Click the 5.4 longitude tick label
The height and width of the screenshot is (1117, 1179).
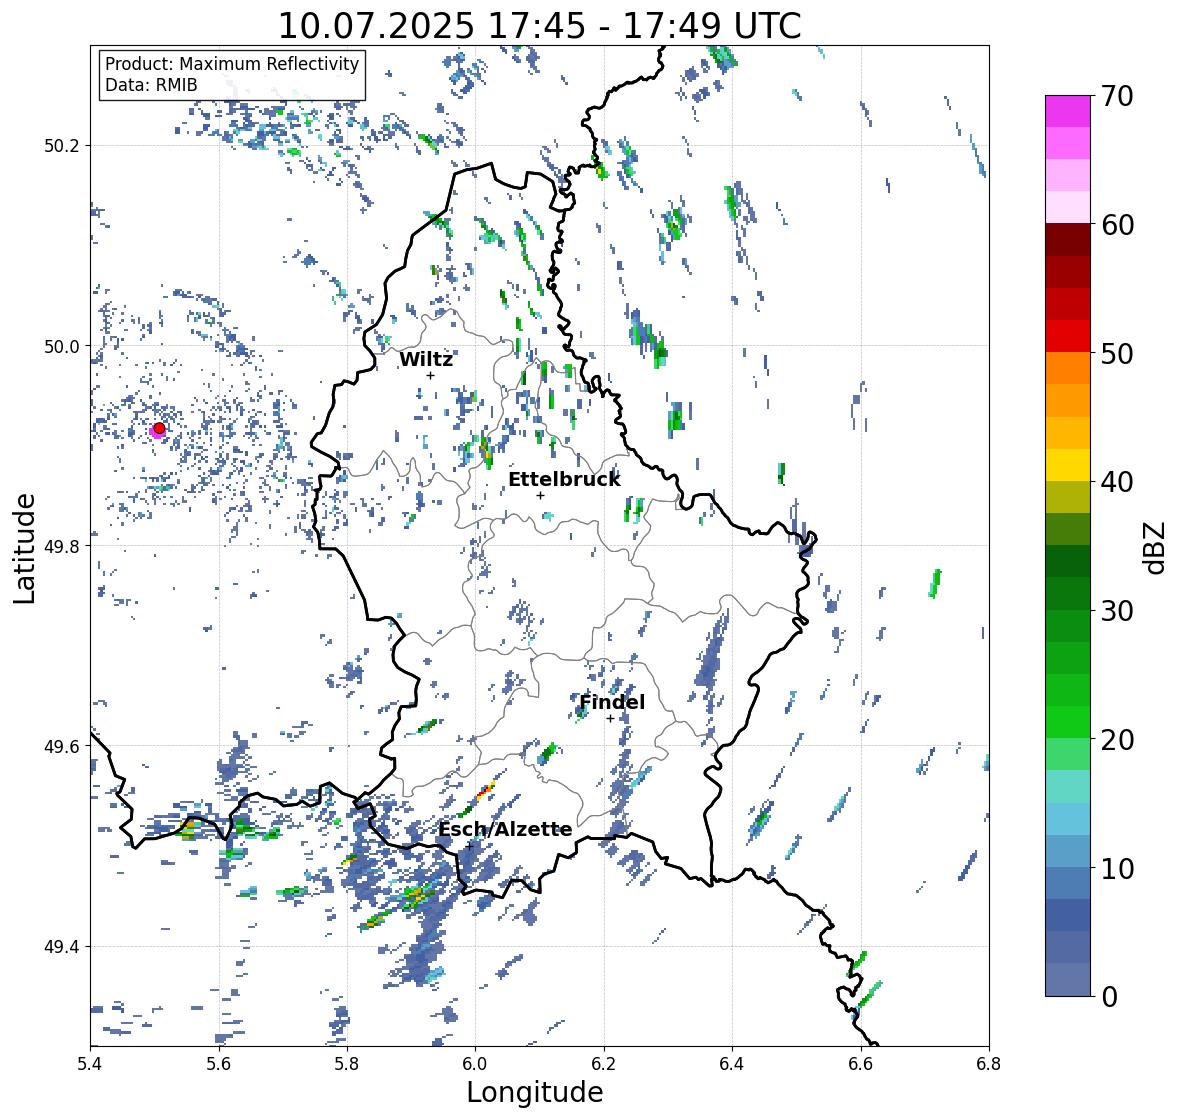coord(91,1064)
